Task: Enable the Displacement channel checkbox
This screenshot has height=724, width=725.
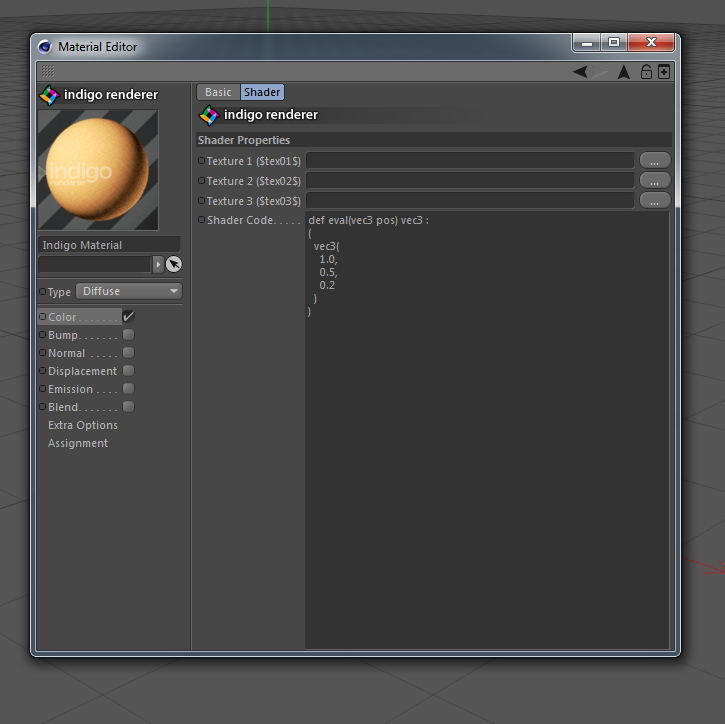Action: pyautogui.click(x=129, y=370)
